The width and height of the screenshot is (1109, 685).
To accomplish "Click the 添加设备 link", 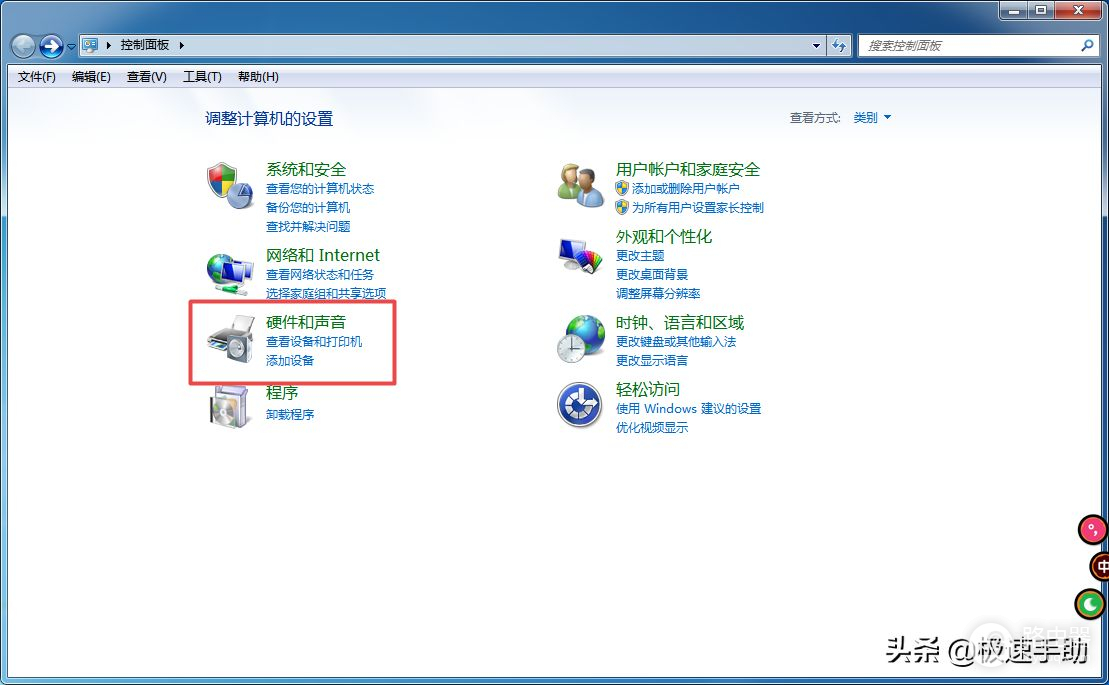I will point(289,361).
